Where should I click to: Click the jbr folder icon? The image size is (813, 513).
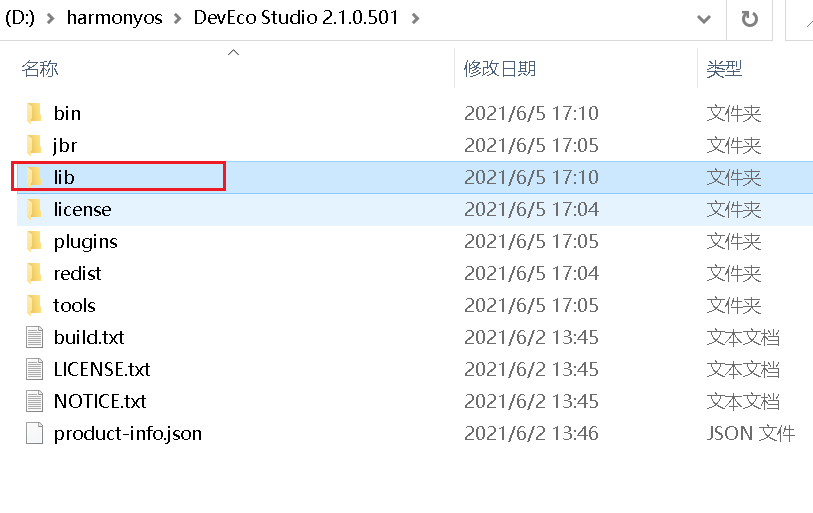tap(34, 145)
